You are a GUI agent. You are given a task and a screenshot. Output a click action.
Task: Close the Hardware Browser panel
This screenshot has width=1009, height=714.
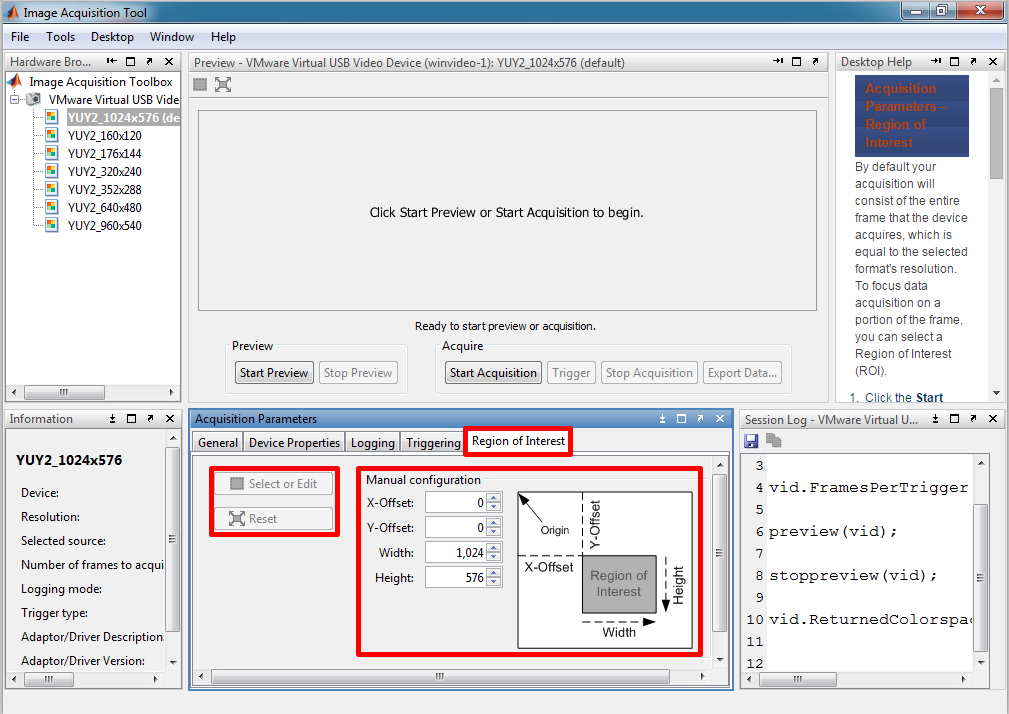pyautogui.click(x=169, y=62)
